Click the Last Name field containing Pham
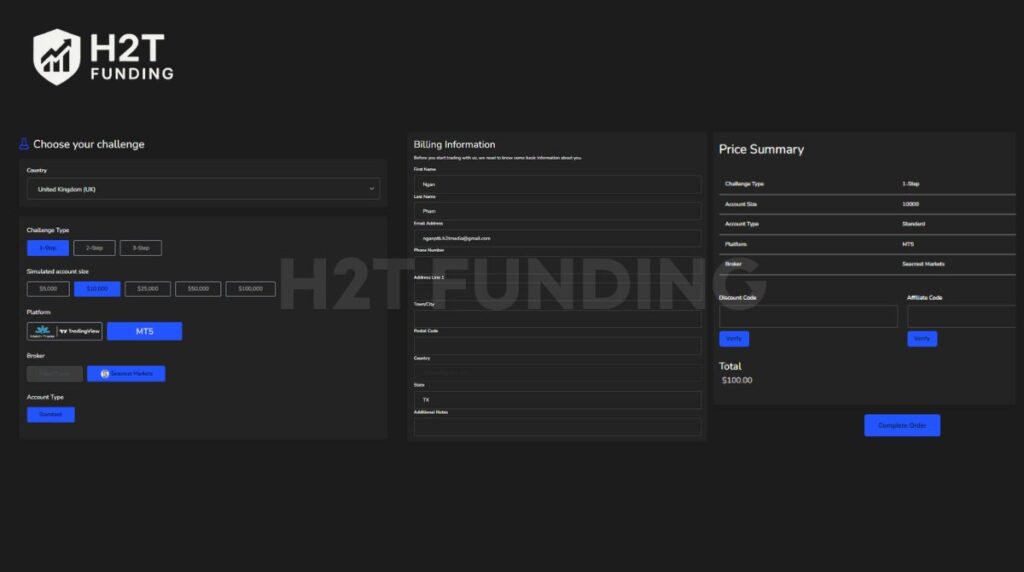This screenshot has width=1024, height=572. (557, 211)
